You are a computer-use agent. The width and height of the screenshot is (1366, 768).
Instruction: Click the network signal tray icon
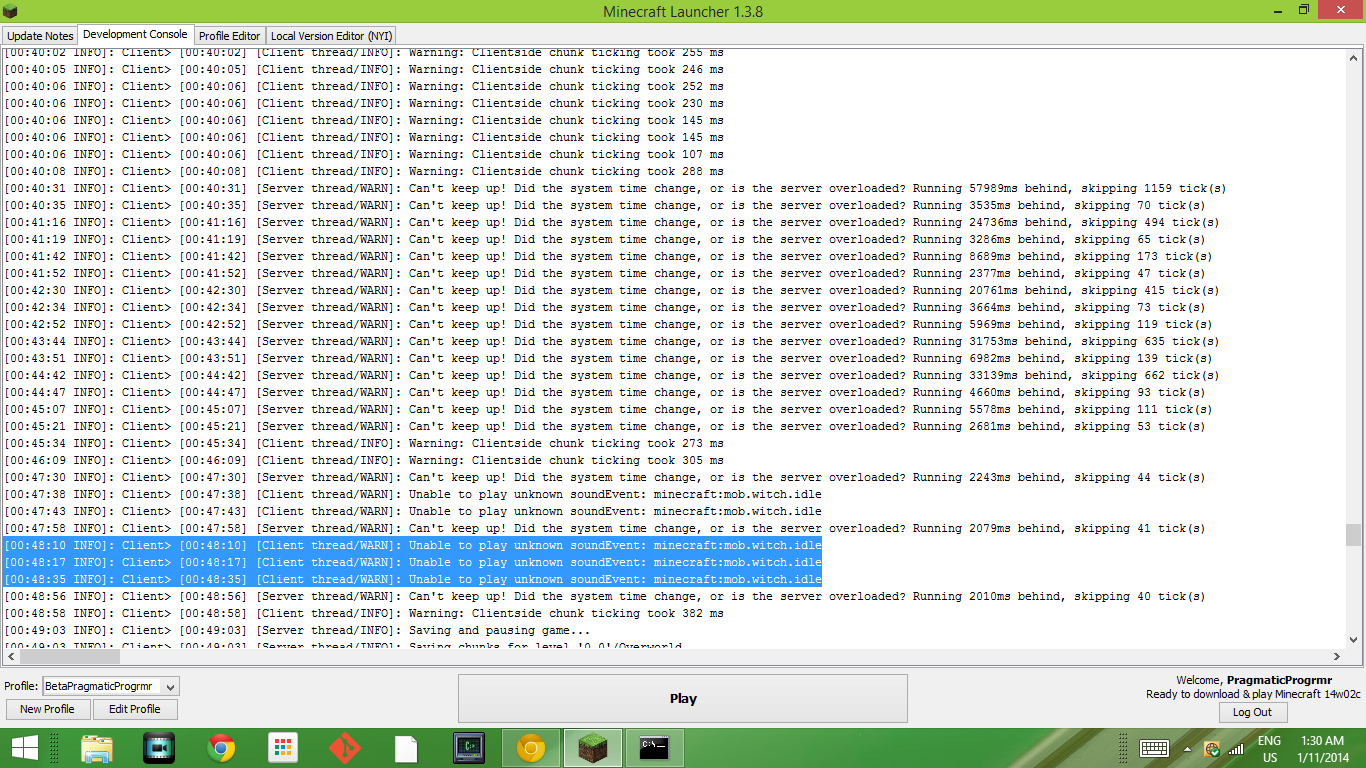point(1237,748)
